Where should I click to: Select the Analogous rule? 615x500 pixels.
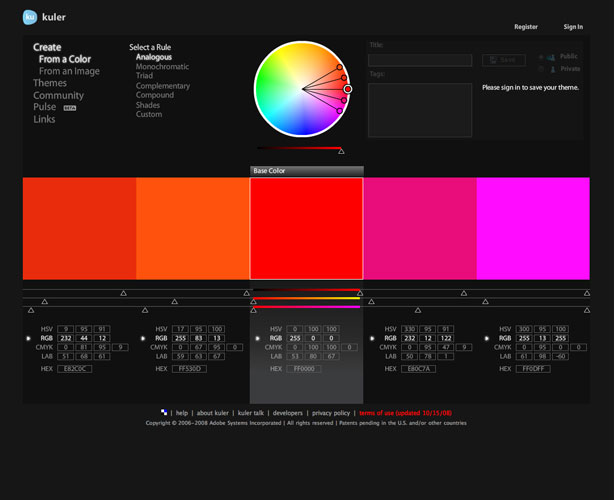154,57
